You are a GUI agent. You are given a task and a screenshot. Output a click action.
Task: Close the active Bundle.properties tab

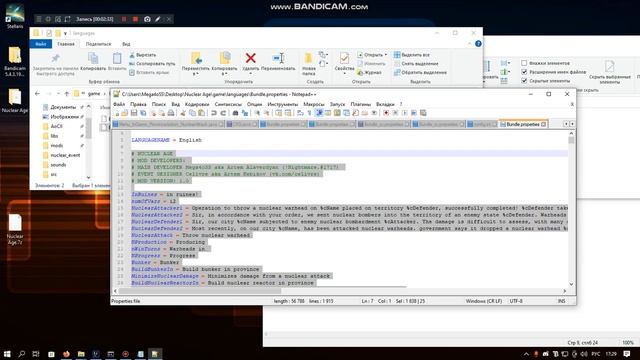[543, 124]
